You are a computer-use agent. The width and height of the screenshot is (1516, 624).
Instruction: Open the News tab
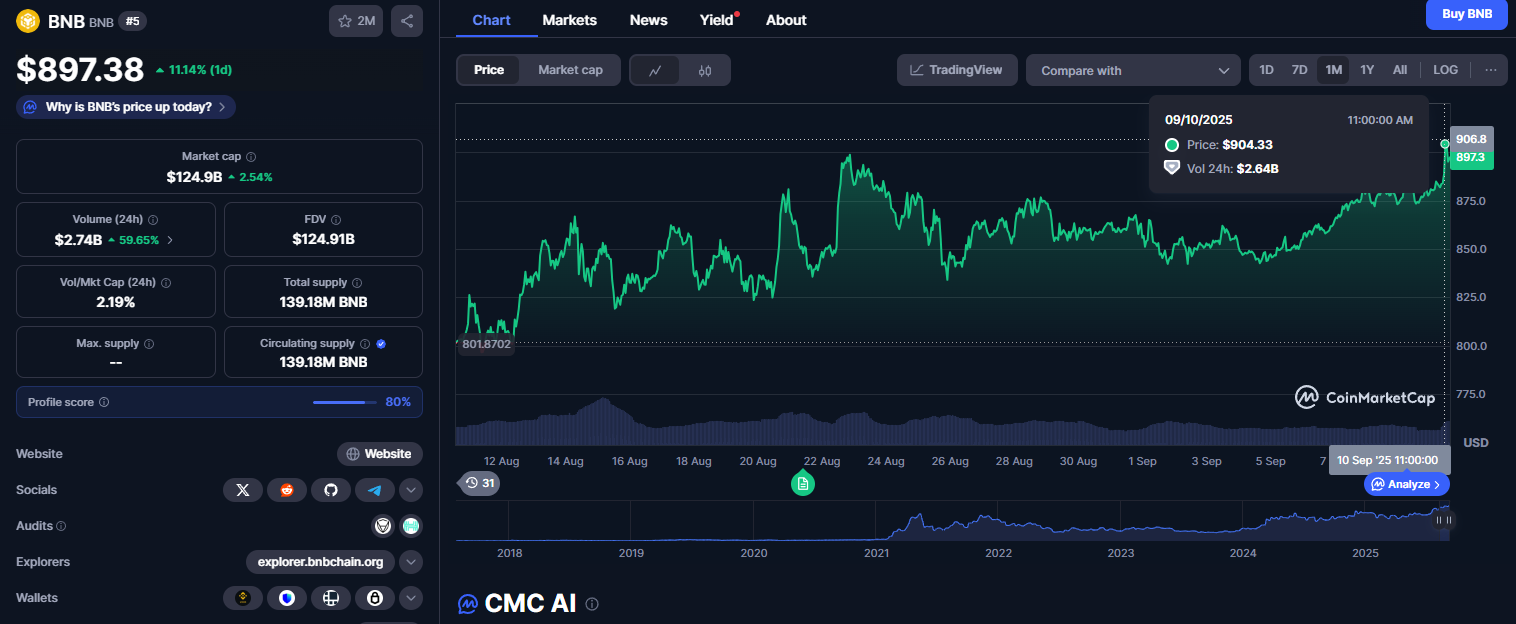pyautogui.click(x=649, y=20)
